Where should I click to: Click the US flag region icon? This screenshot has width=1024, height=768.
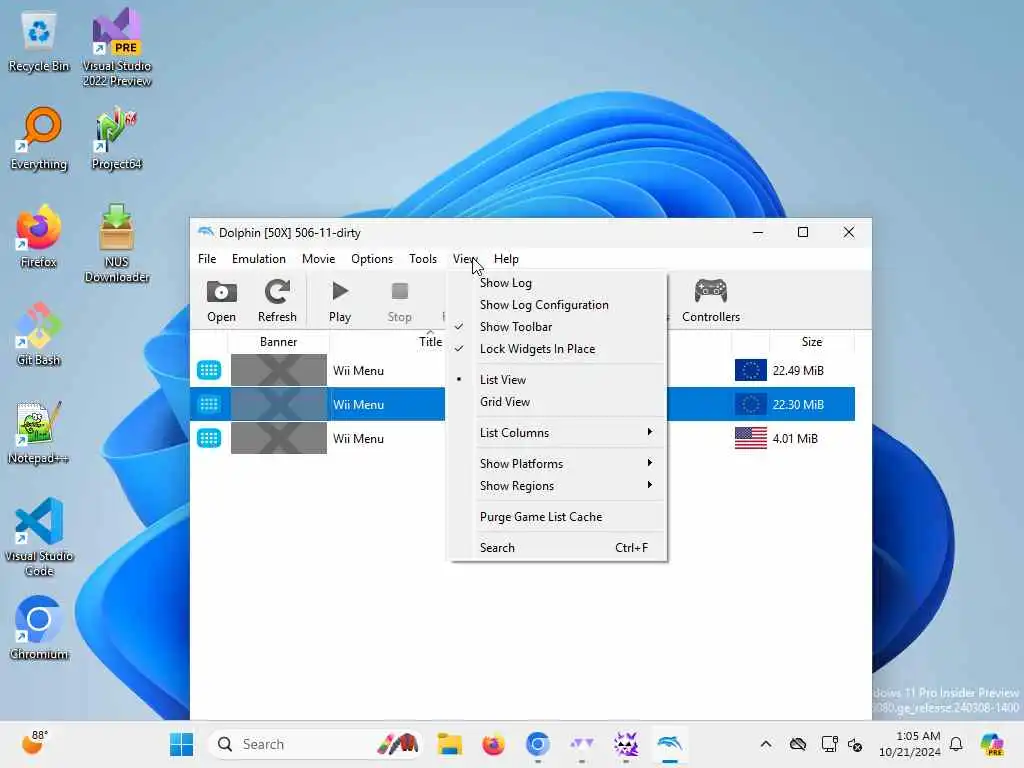750,438
